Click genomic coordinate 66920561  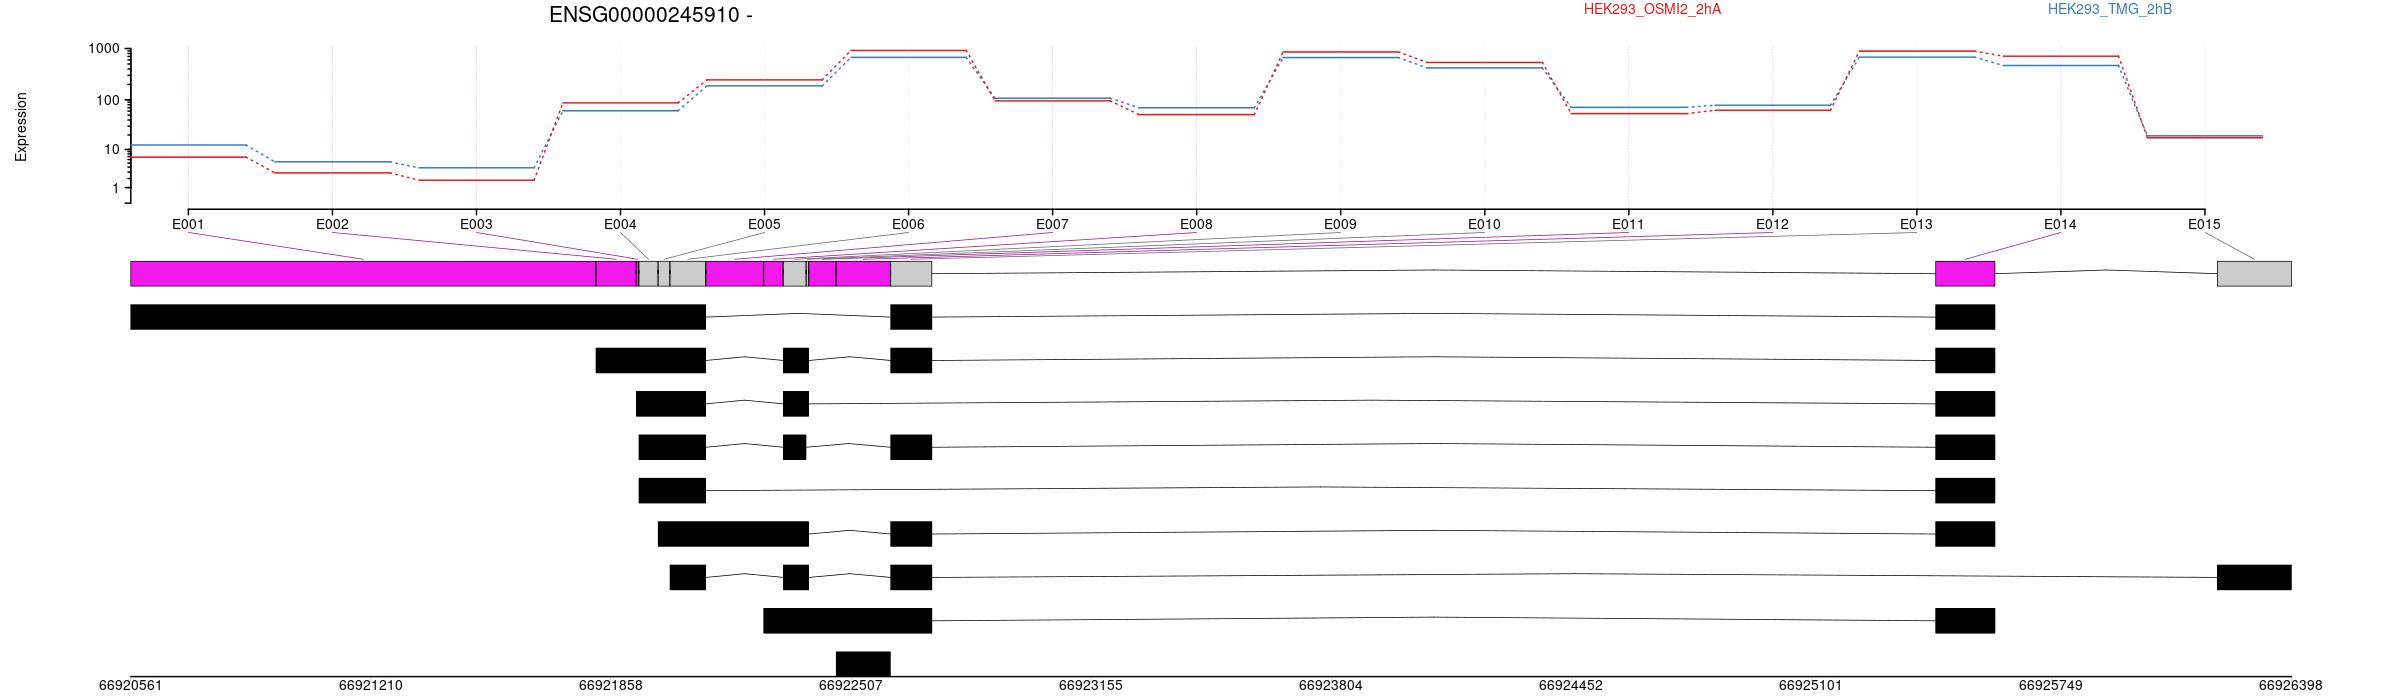(x=130, y=685)
